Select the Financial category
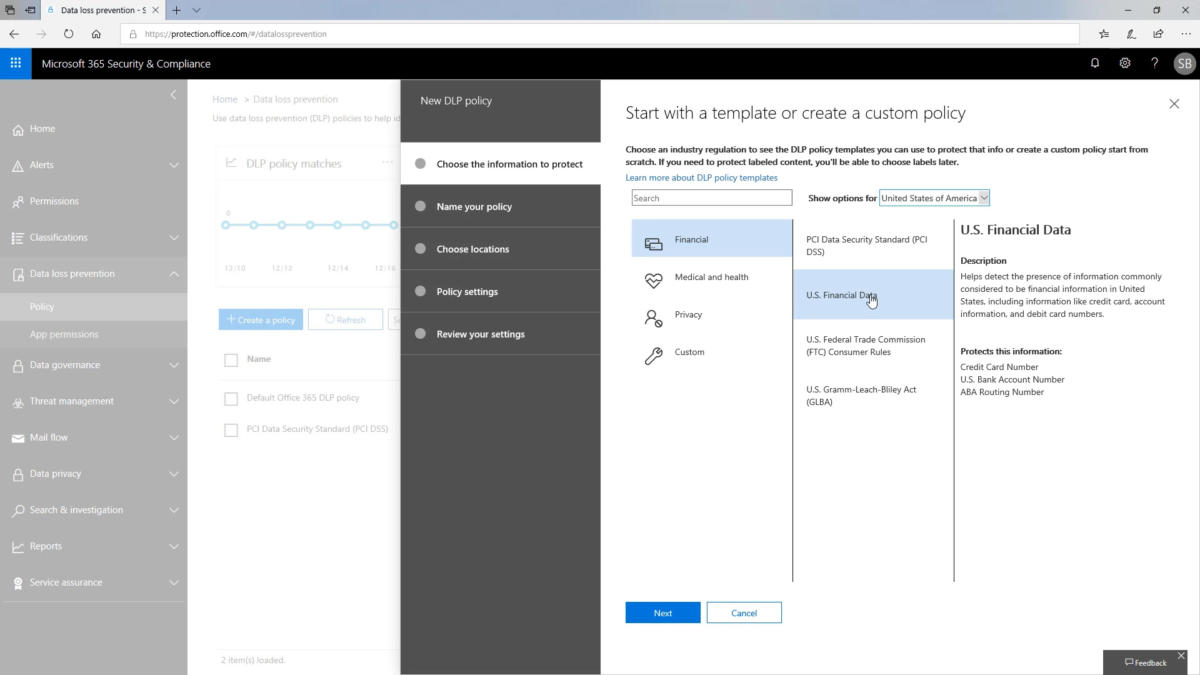Screen dimensions: 1200x675 (x=711, y=240)
